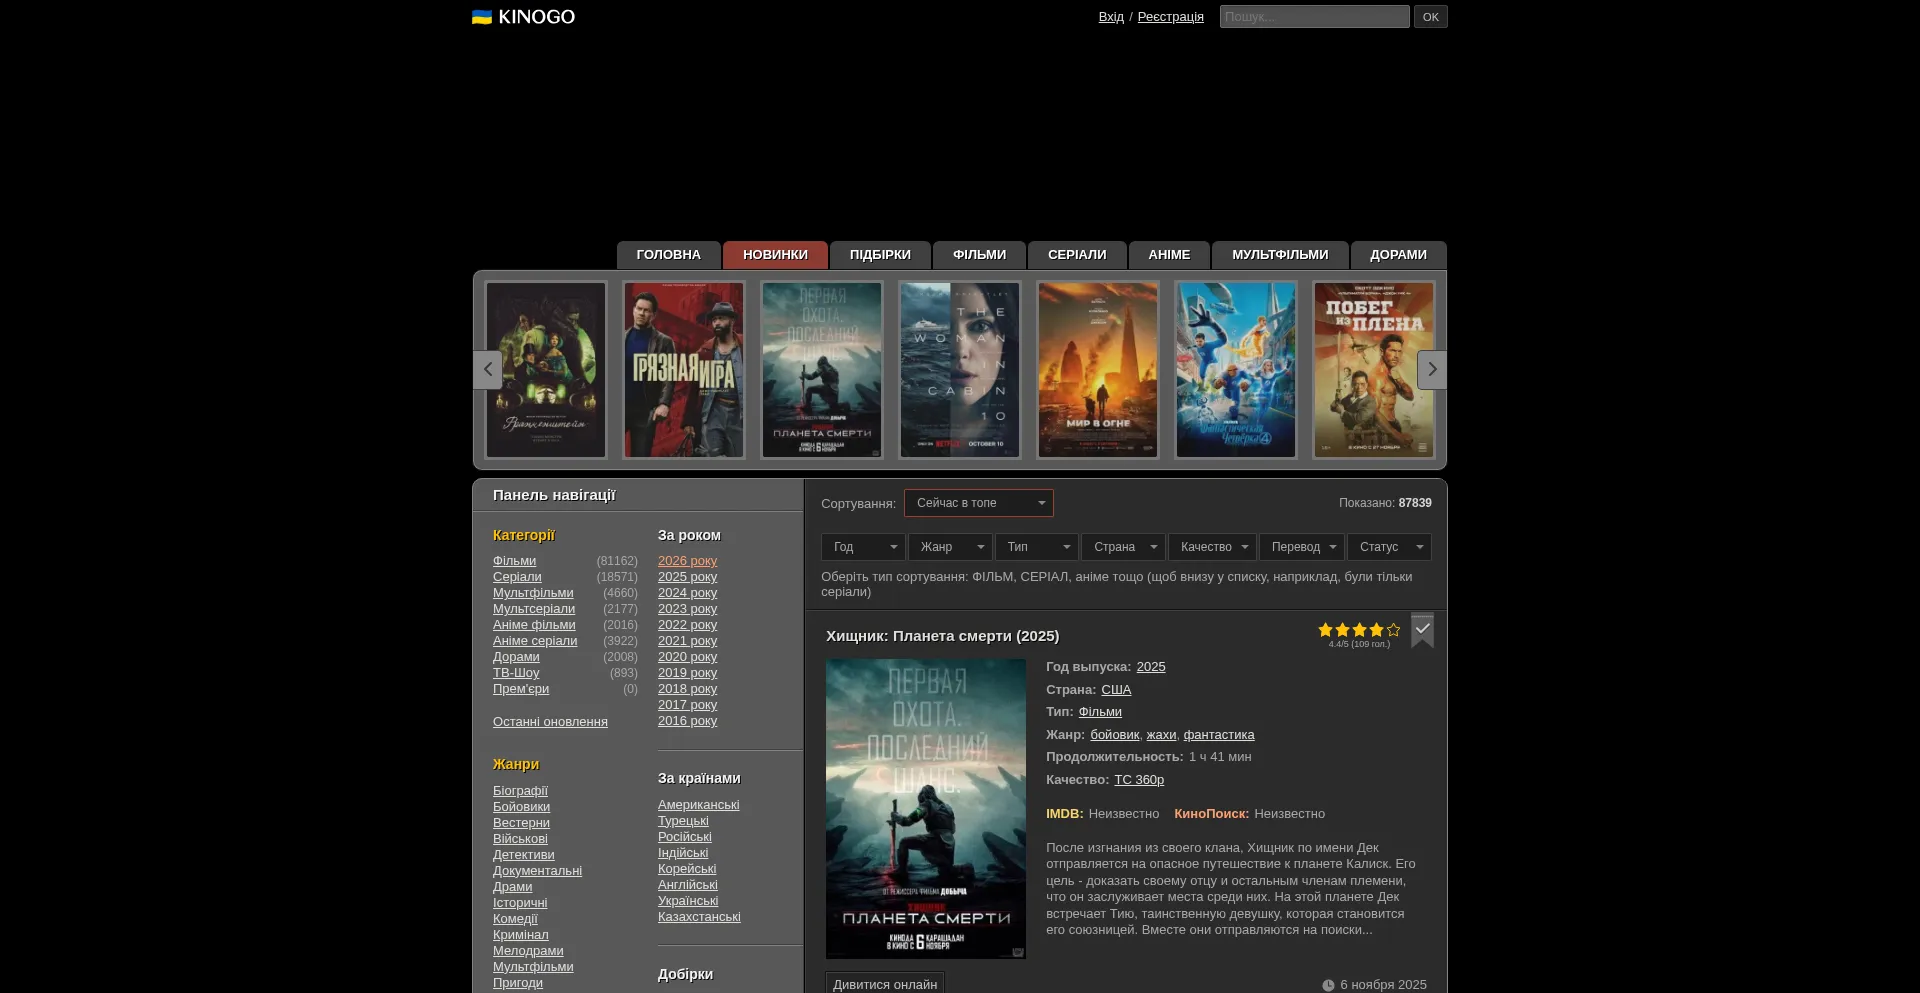
Task: Expand the Год filter dropdown
Action: point(863,547)
